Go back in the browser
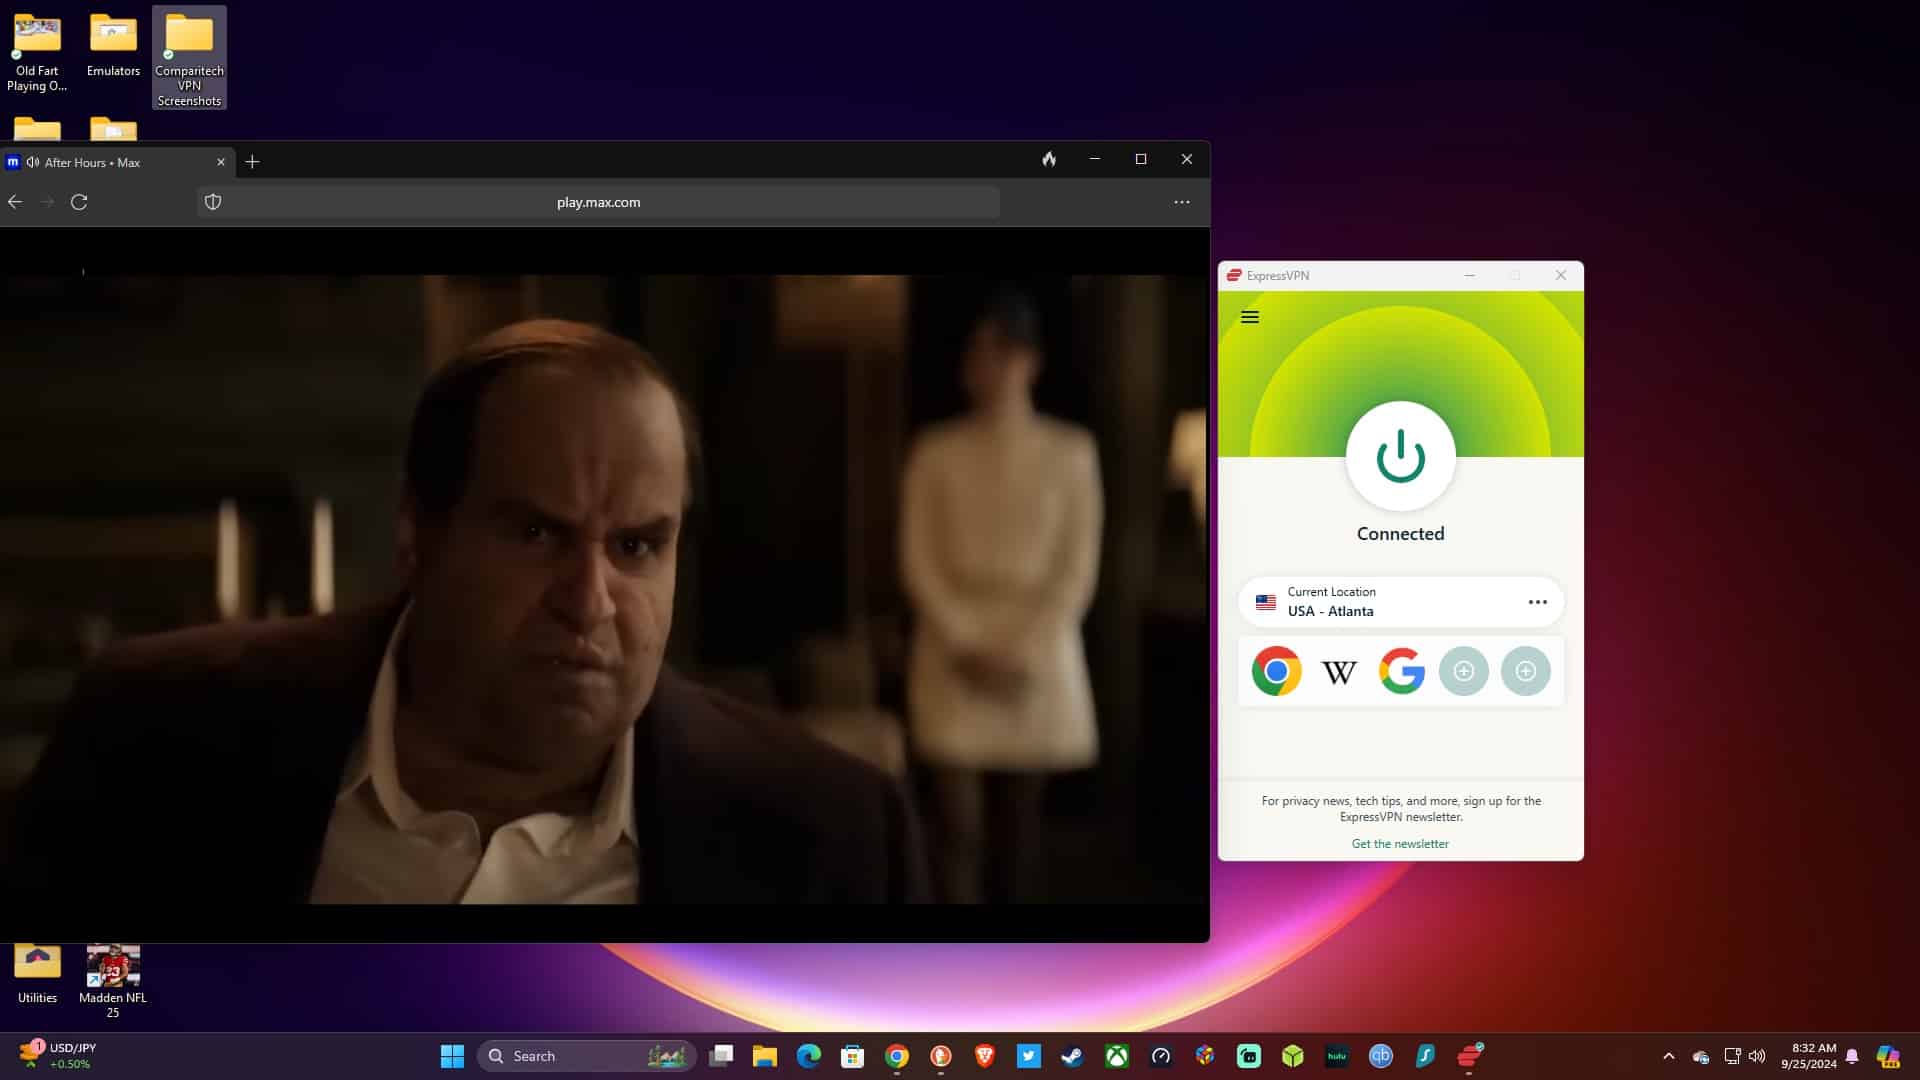The image size is (1920, 1080). 15,202
